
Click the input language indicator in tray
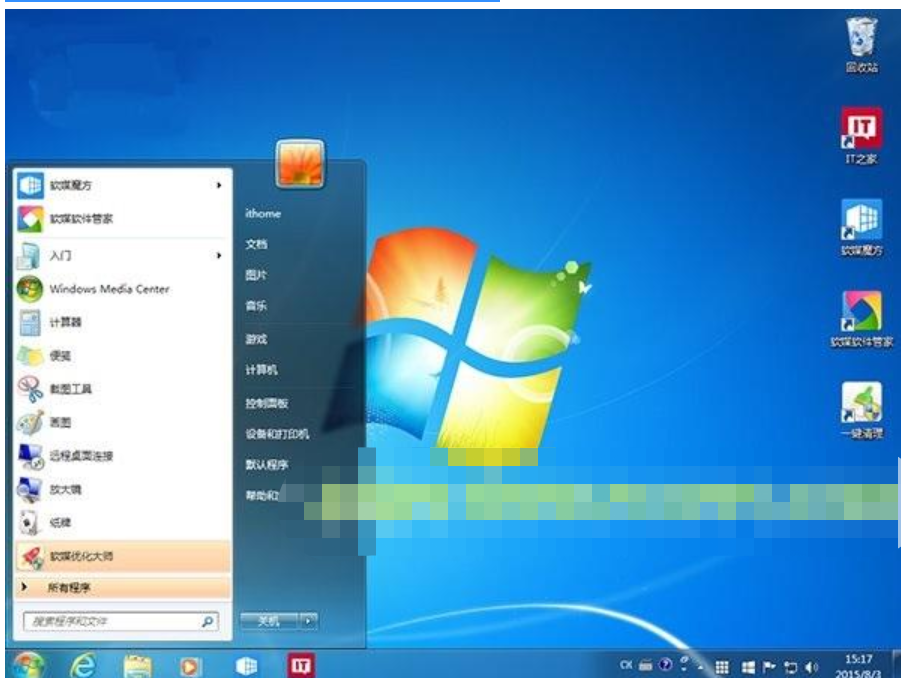click(626, 665)
